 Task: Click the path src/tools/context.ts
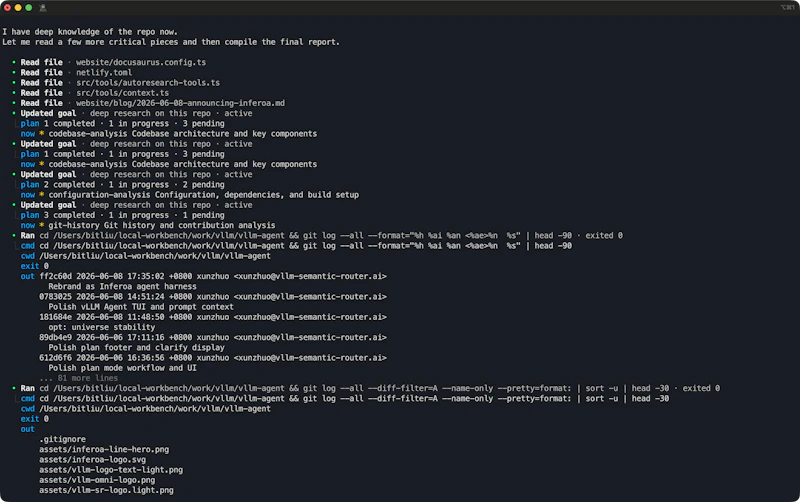click(122, 93)
